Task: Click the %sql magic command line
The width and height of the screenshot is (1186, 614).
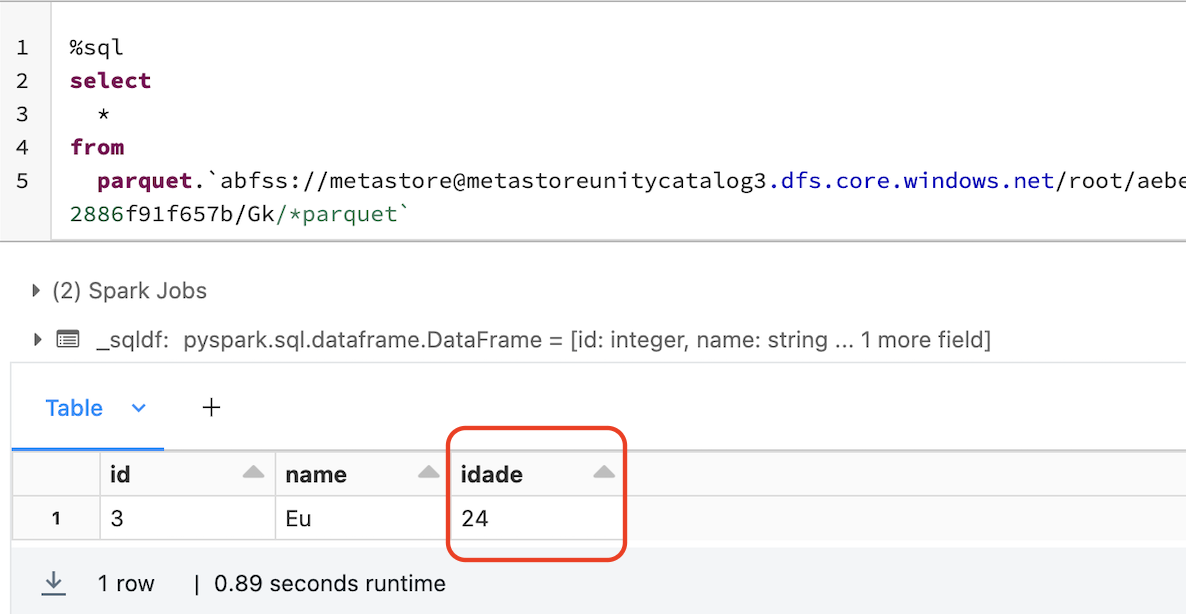Action: click(97, 48)
